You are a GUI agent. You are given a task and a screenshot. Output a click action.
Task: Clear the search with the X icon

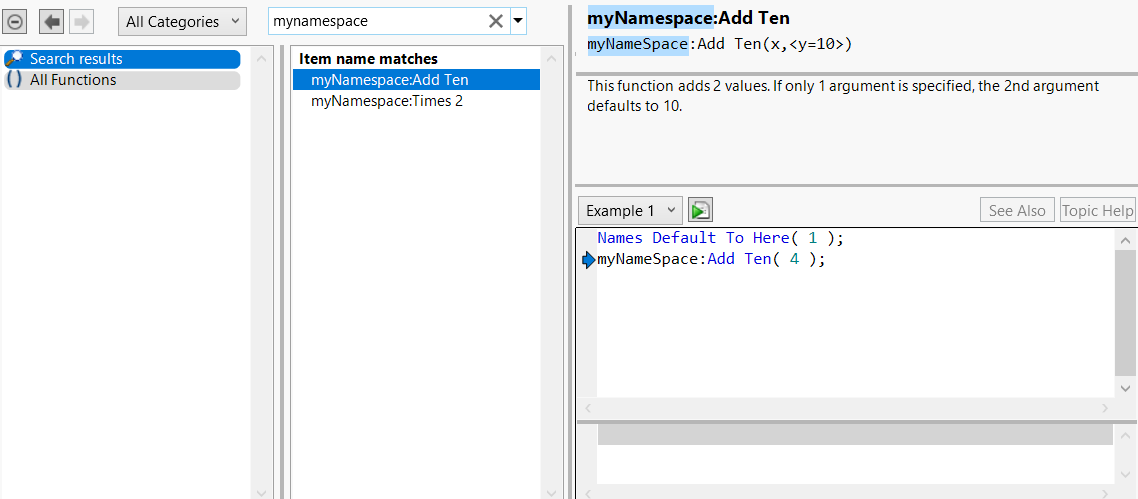click(x=496, y=21)
